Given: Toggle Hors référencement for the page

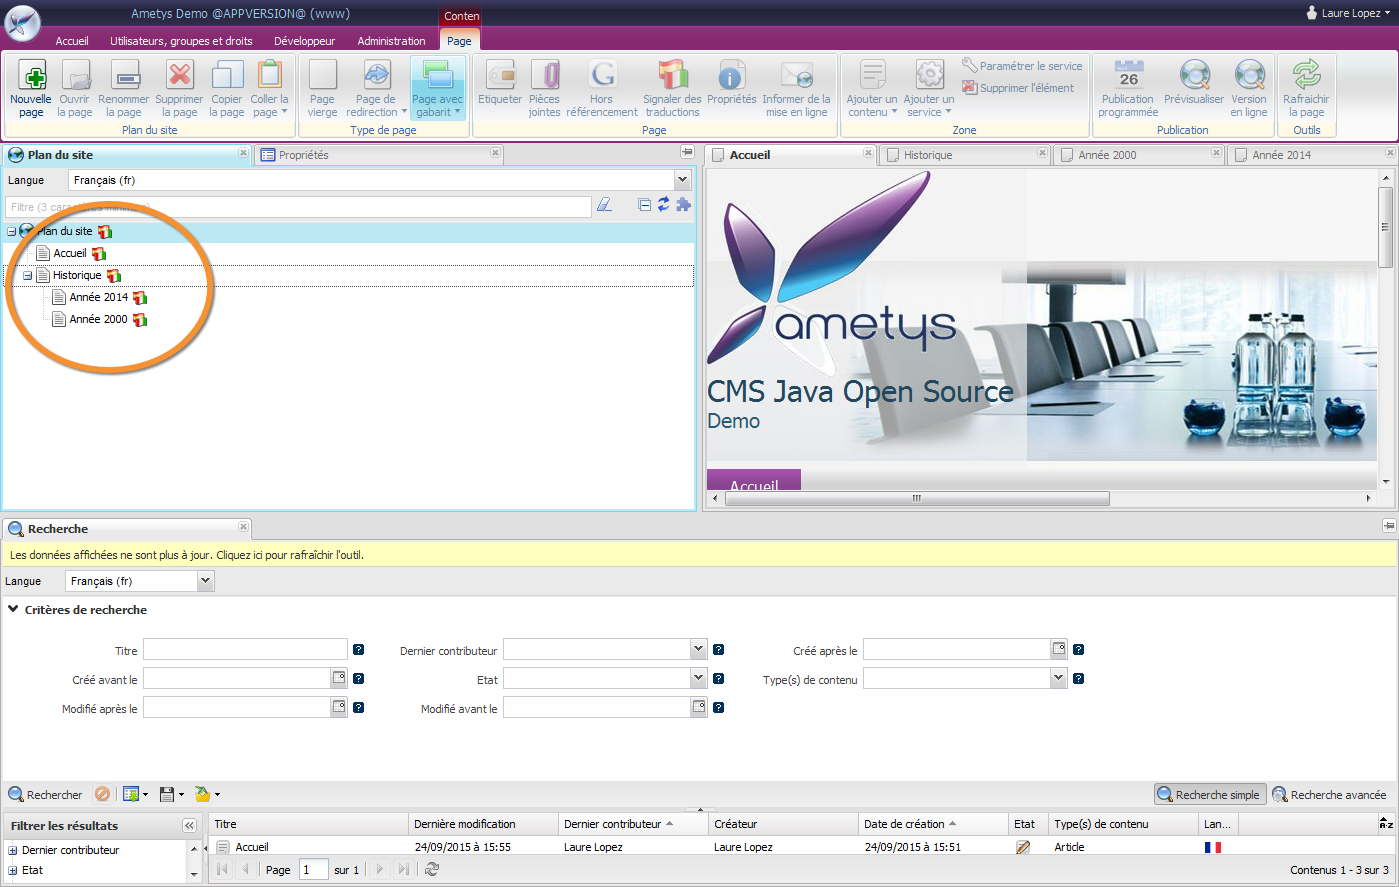Looking at the screenshot, I should 602,89.
